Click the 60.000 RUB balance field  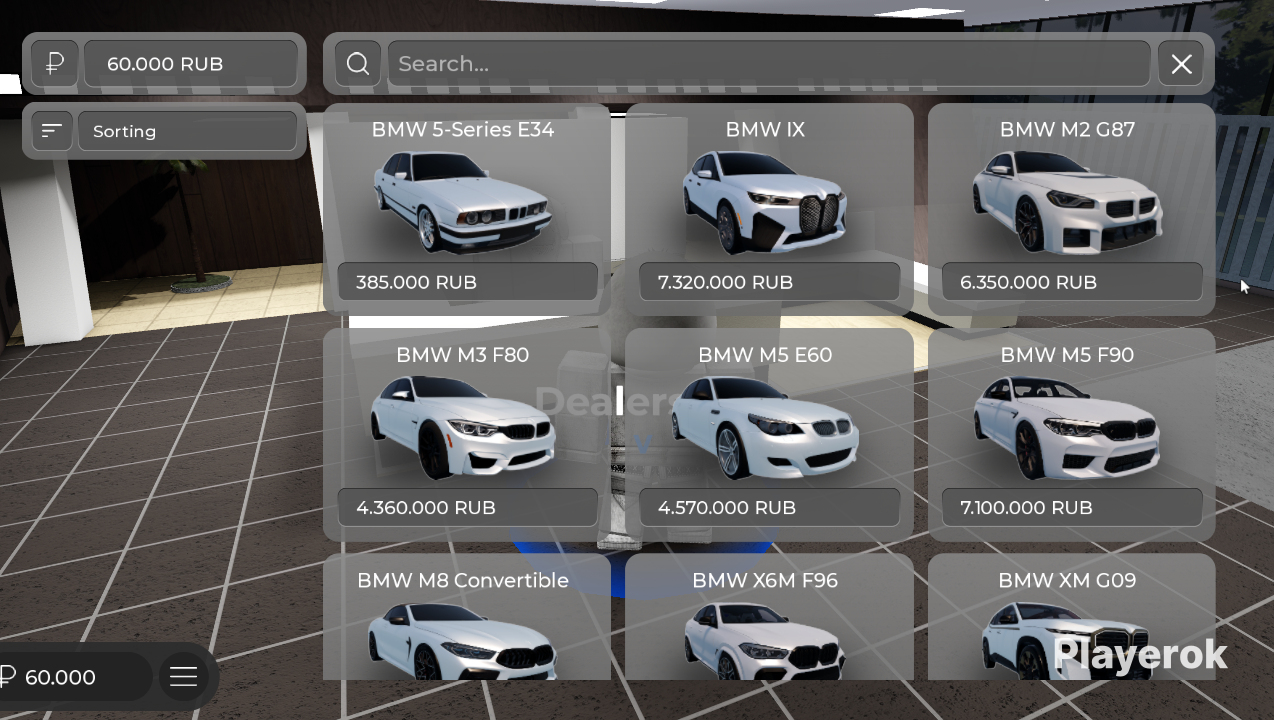[191, 64]
